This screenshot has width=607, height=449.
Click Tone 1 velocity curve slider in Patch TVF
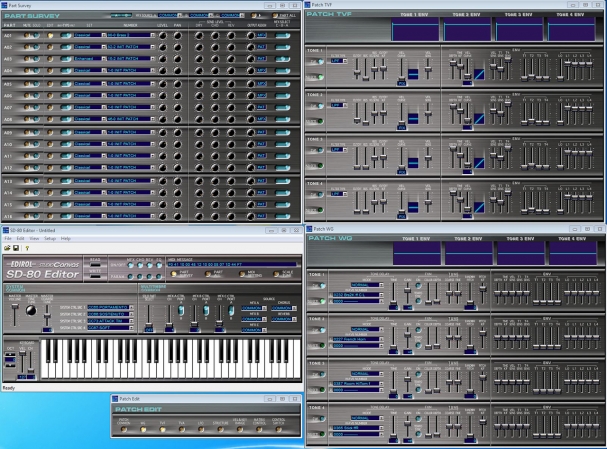[x=401, y=70]
